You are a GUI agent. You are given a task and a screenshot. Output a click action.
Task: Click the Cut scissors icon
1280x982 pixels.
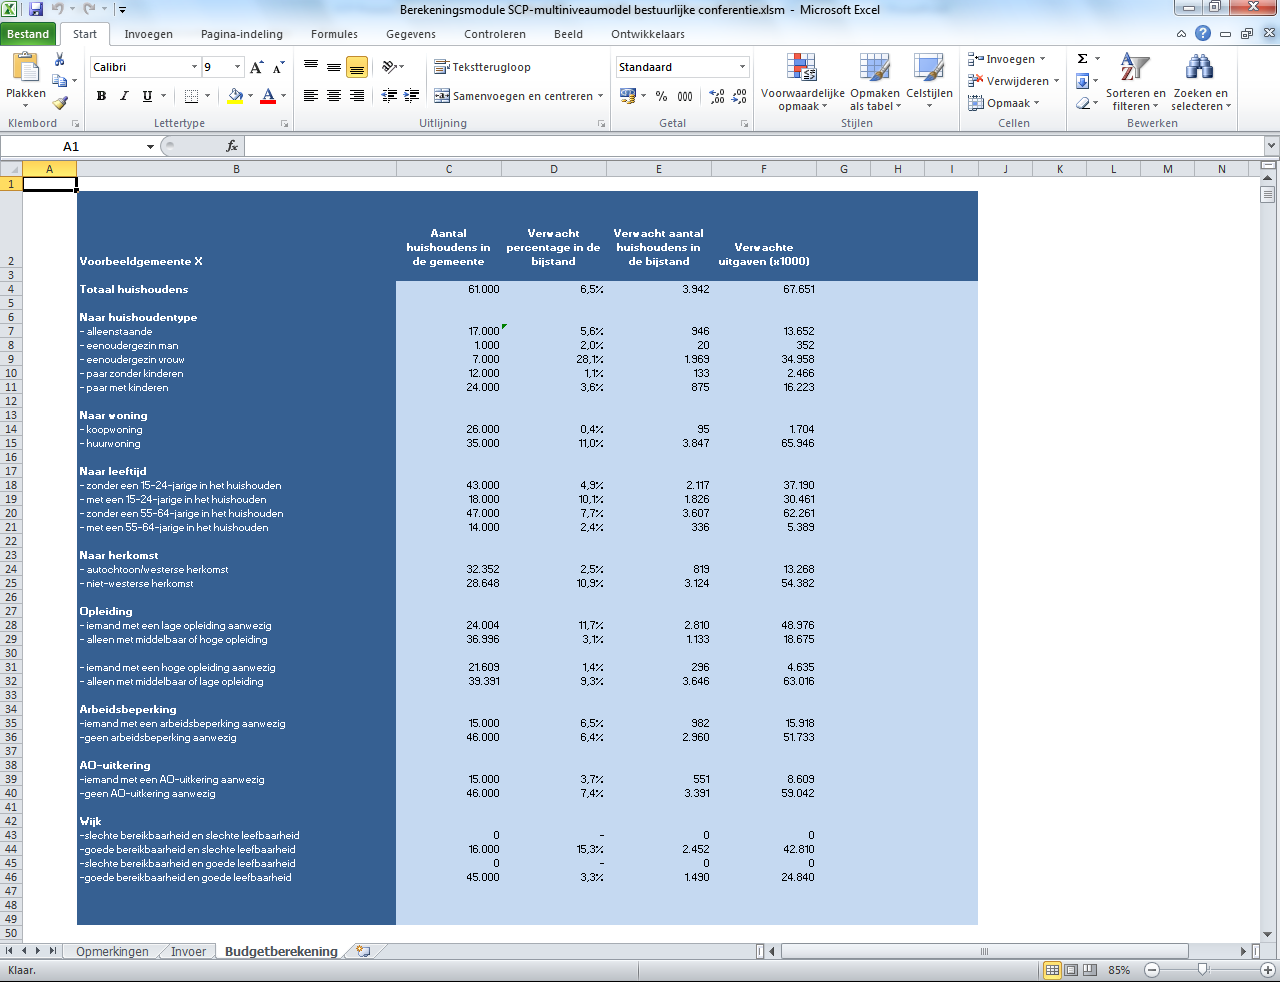(x=60, y=59)
